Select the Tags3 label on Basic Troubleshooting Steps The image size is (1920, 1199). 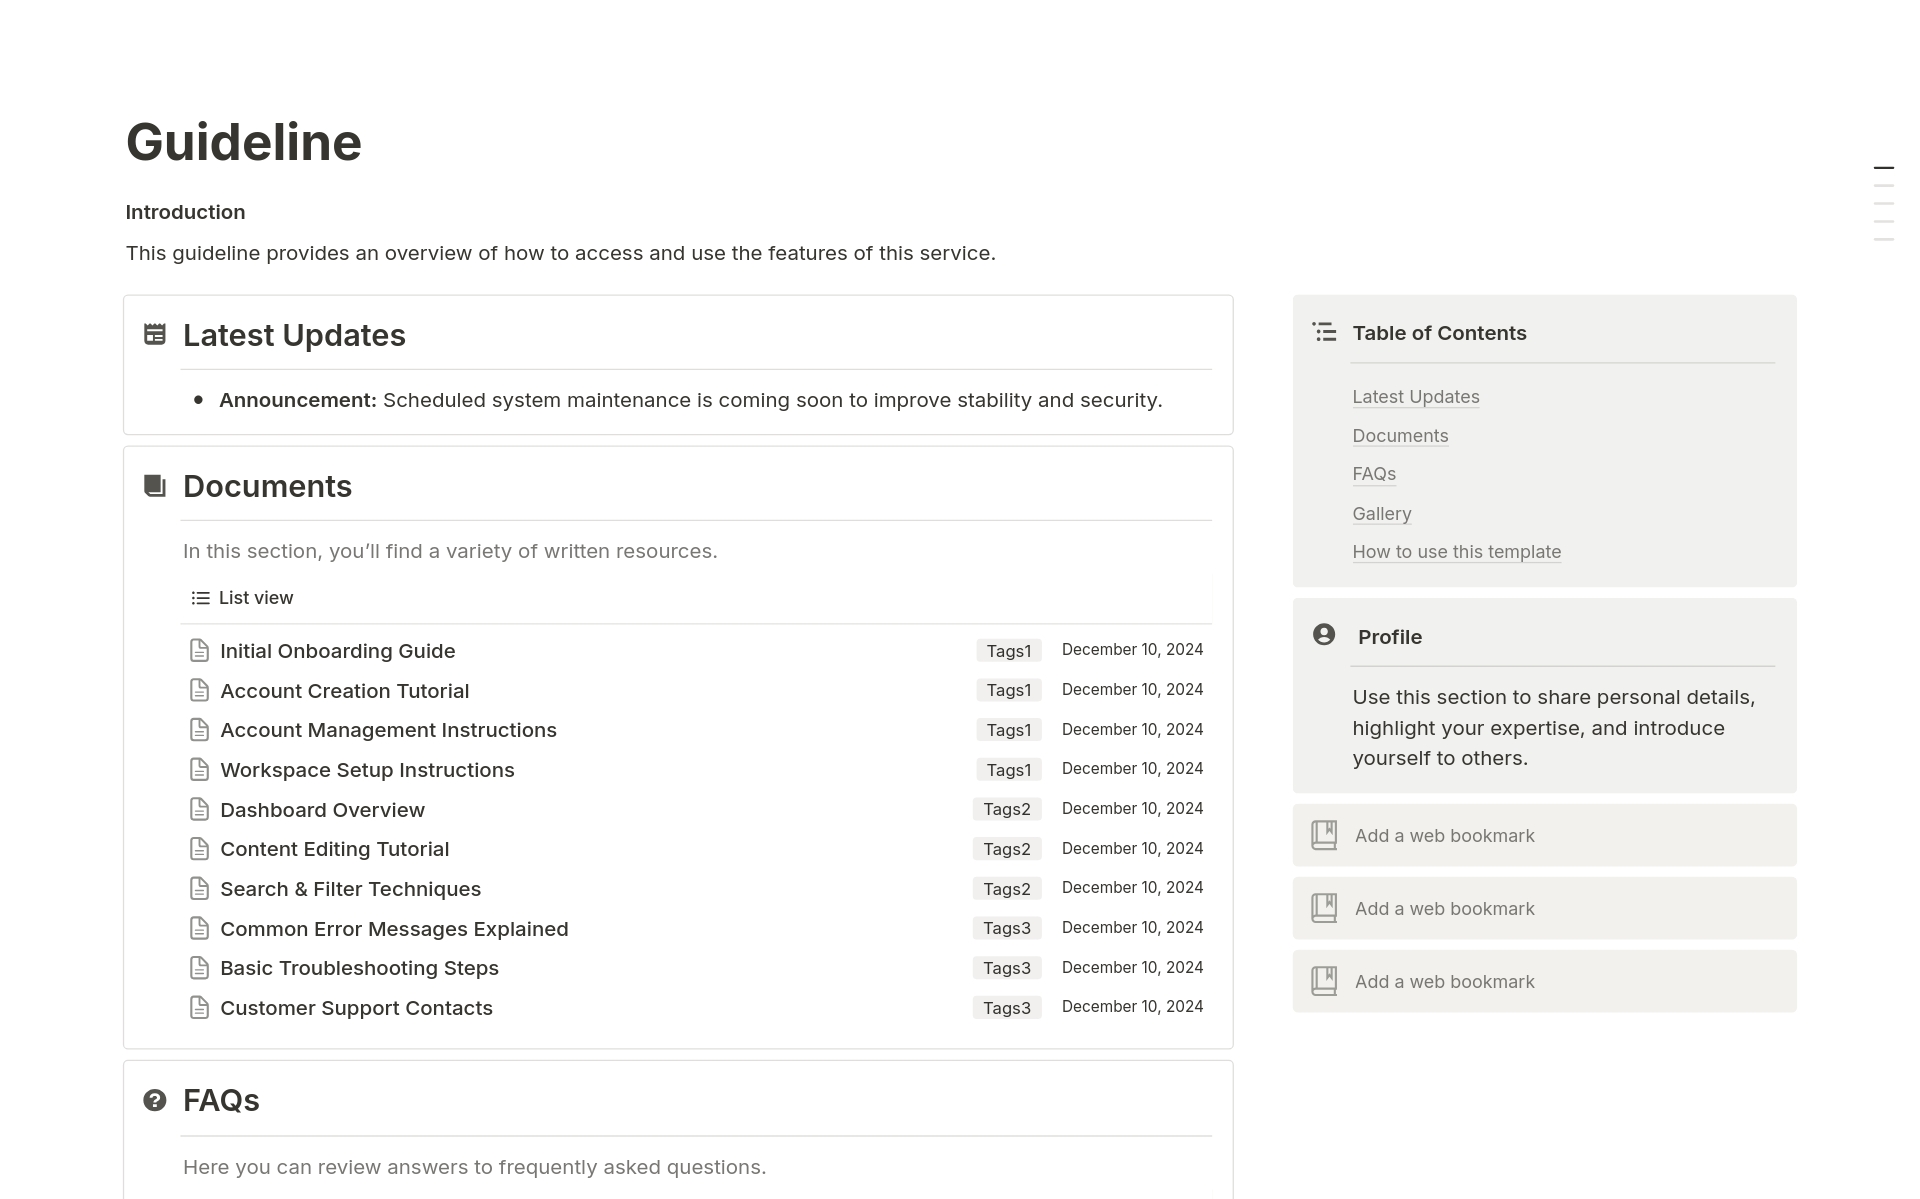tap(1007, 967)
